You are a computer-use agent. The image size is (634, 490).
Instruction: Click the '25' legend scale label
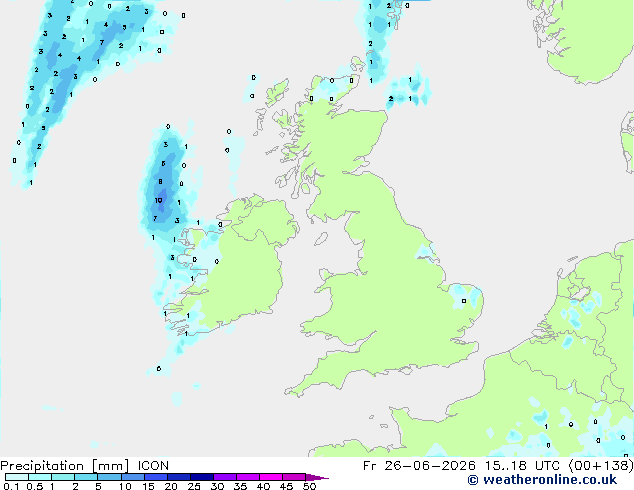pyautogui.click(x=194, y=486)
